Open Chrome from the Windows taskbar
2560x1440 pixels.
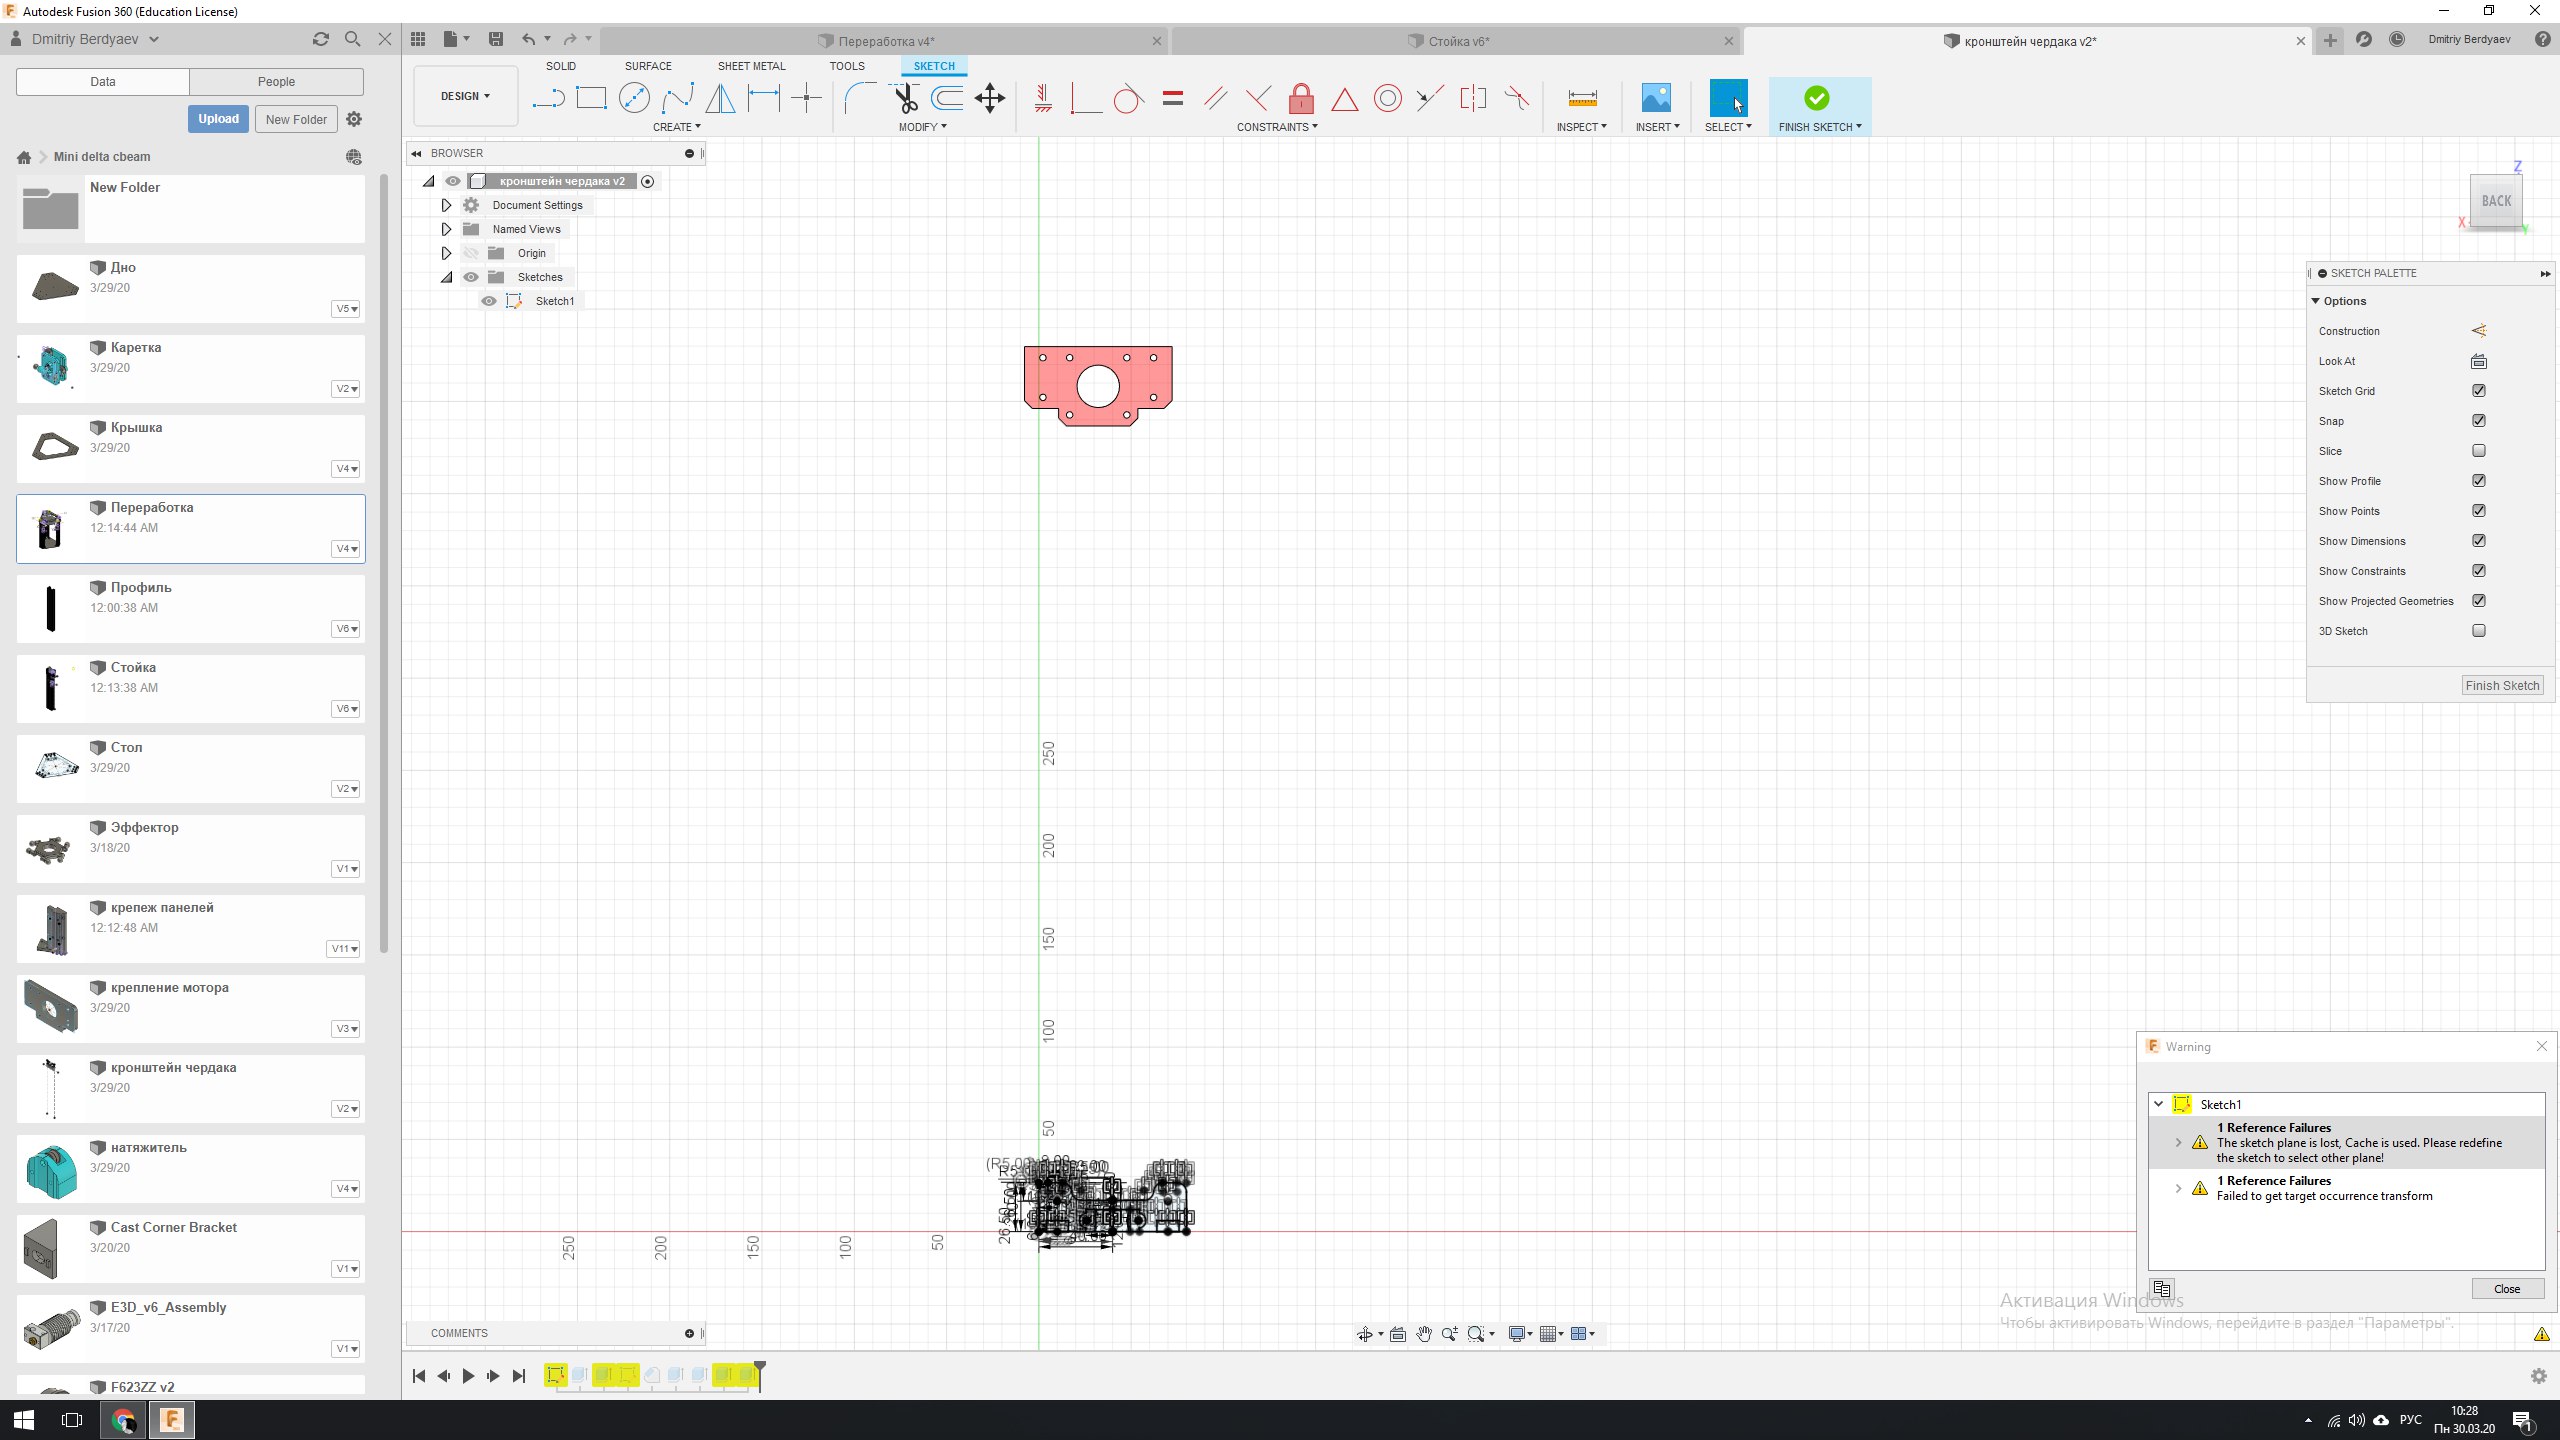pyautogui.click(x=123, y=1419)
